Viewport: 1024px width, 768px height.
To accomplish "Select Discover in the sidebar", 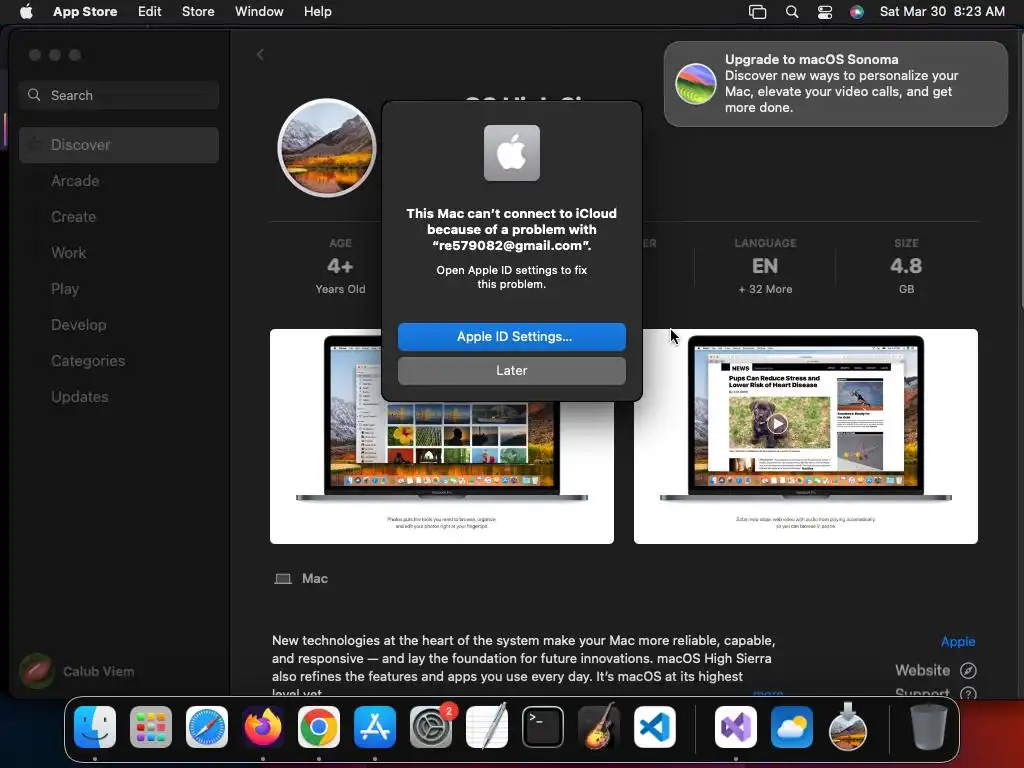I will click(x=119, y=145).
